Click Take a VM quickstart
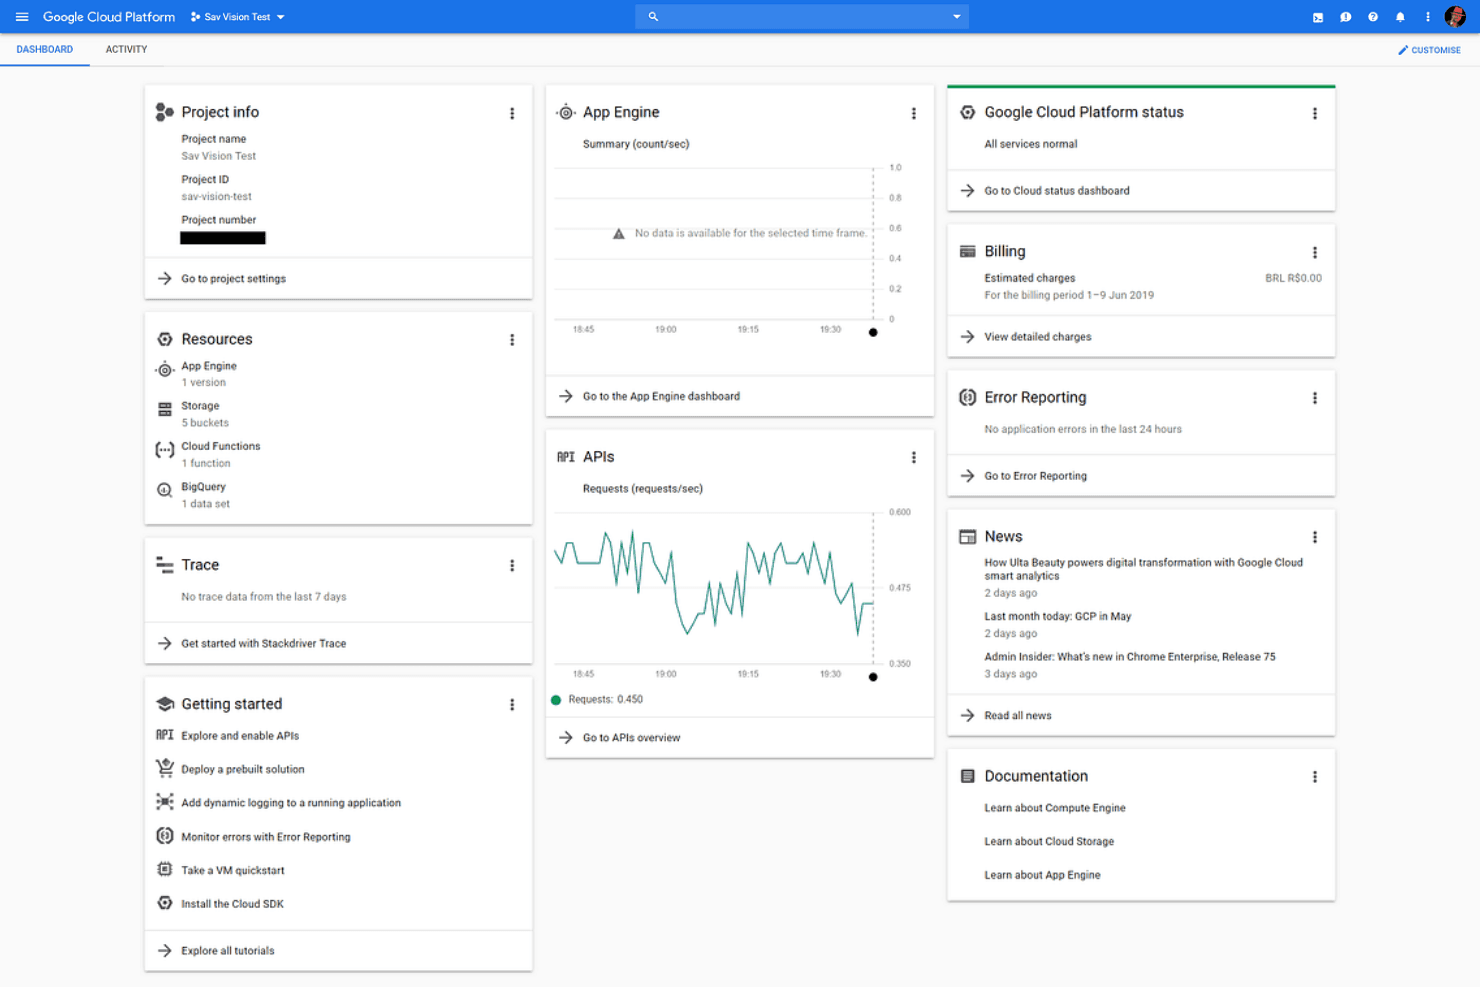 point(233,871)
